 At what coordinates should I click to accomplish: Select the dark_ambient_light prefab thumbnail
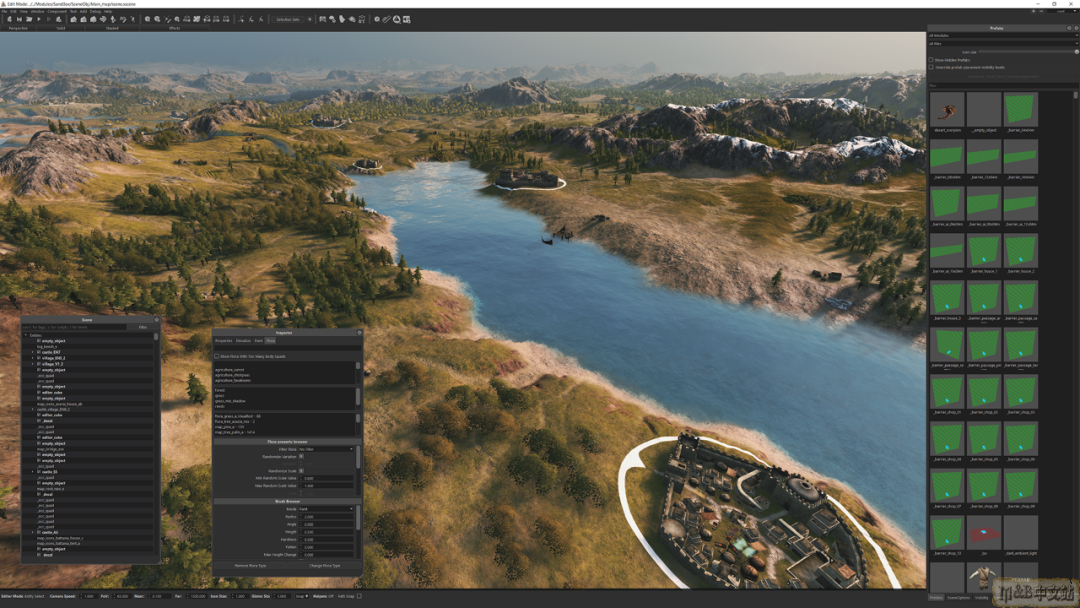tap(1021, 533)
